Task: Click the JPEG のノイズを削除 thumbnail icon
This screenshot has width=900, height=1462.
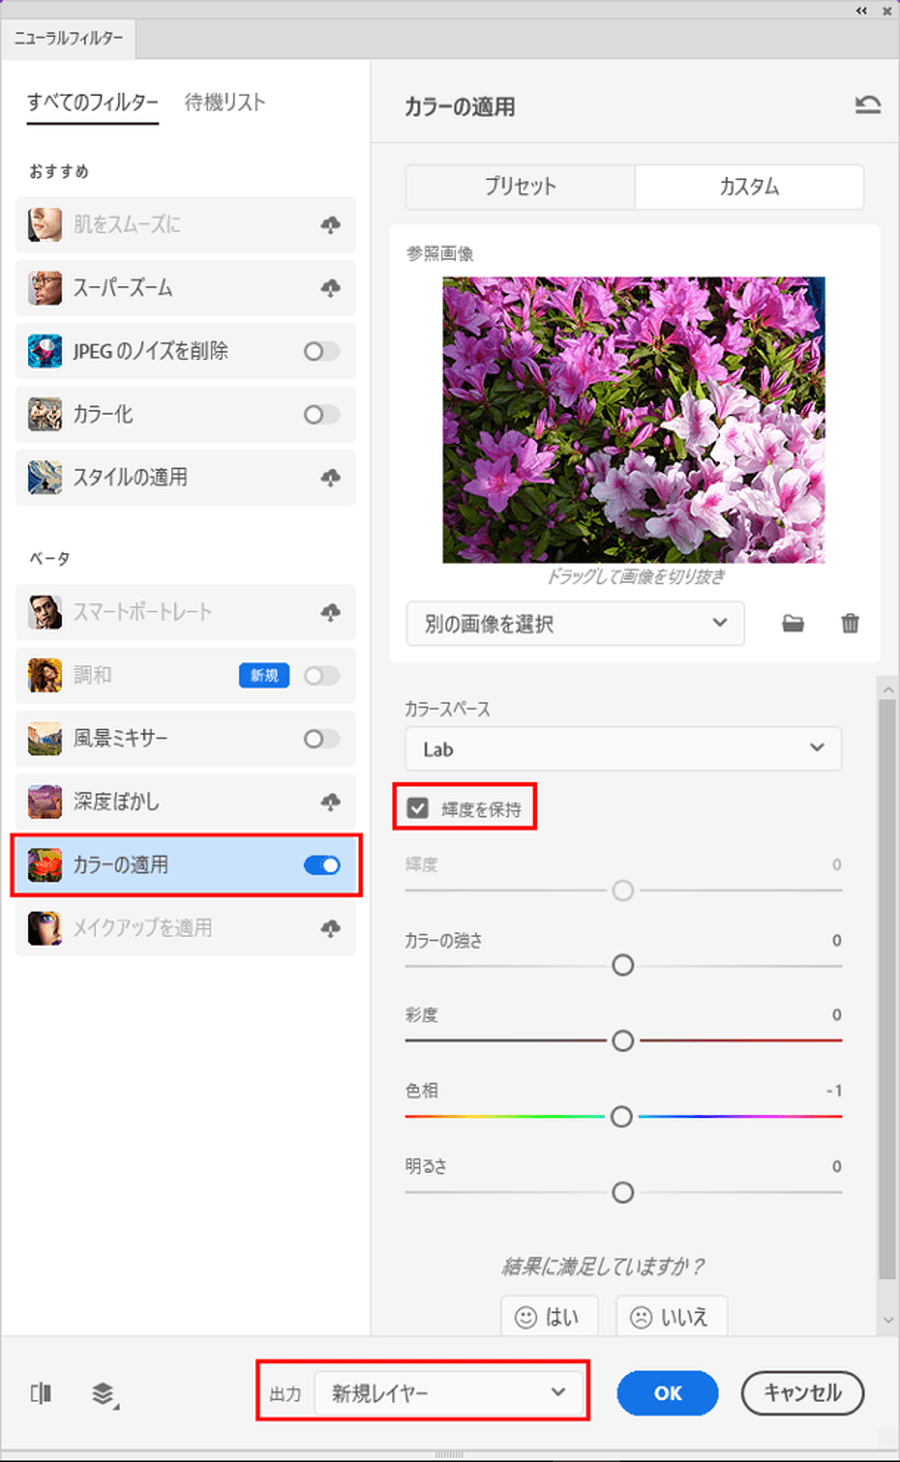Action: pyautogui.click(x=45, y=351)
